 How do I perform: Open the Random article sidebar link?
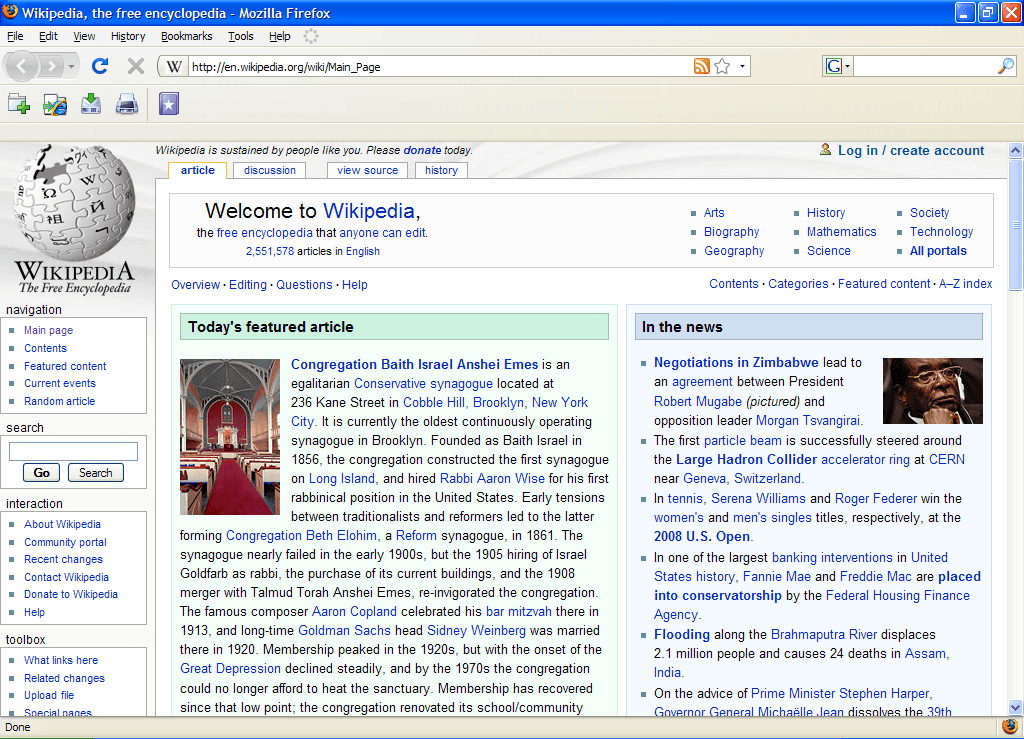point(59,401)
